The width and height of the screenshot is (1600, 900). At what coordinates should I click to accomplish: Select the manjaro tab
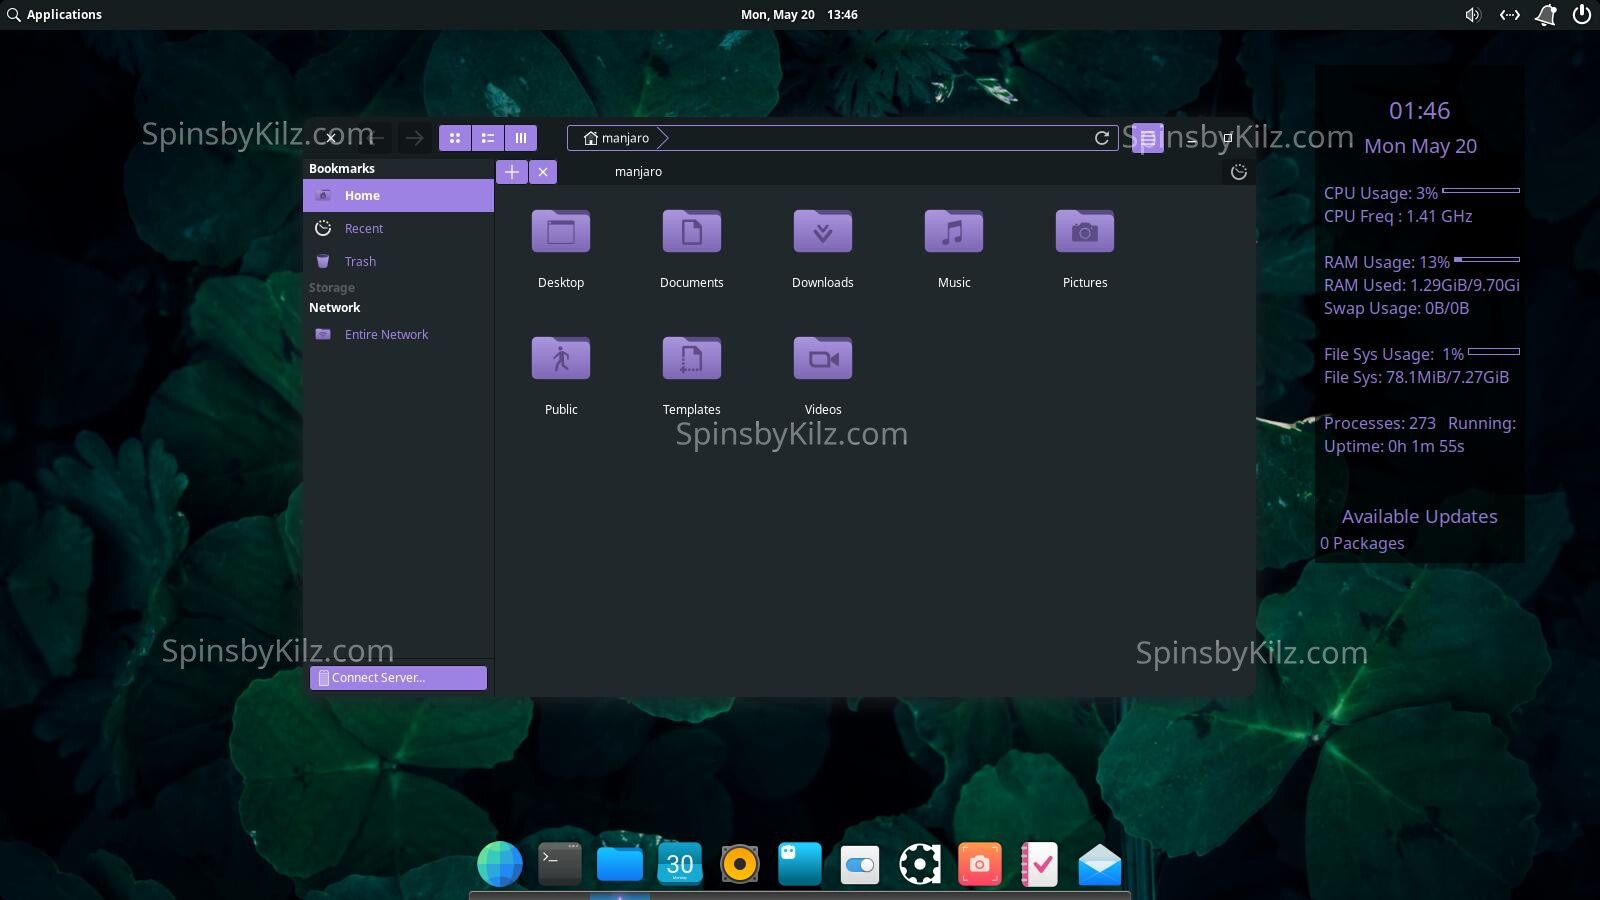[639, 171]
